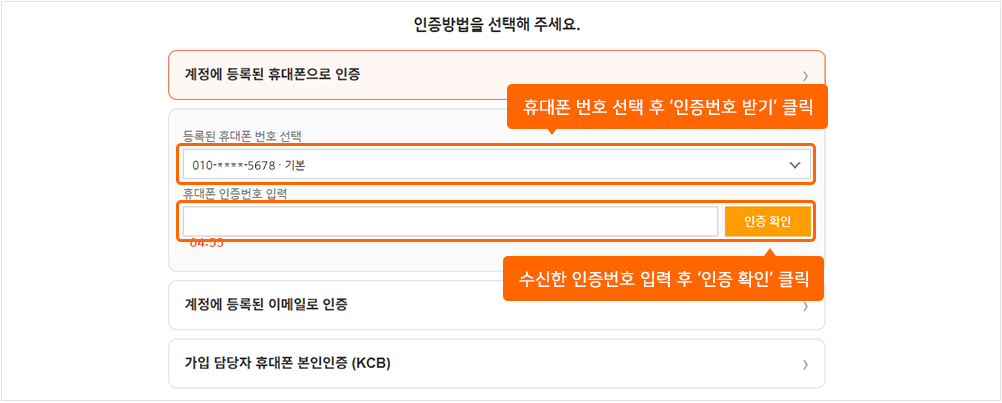Expand the 계정에 등록된 이메일로 인증 chevron
Image resolution: width=1002 pixels, height=403 pixels.
pos(805,307)
